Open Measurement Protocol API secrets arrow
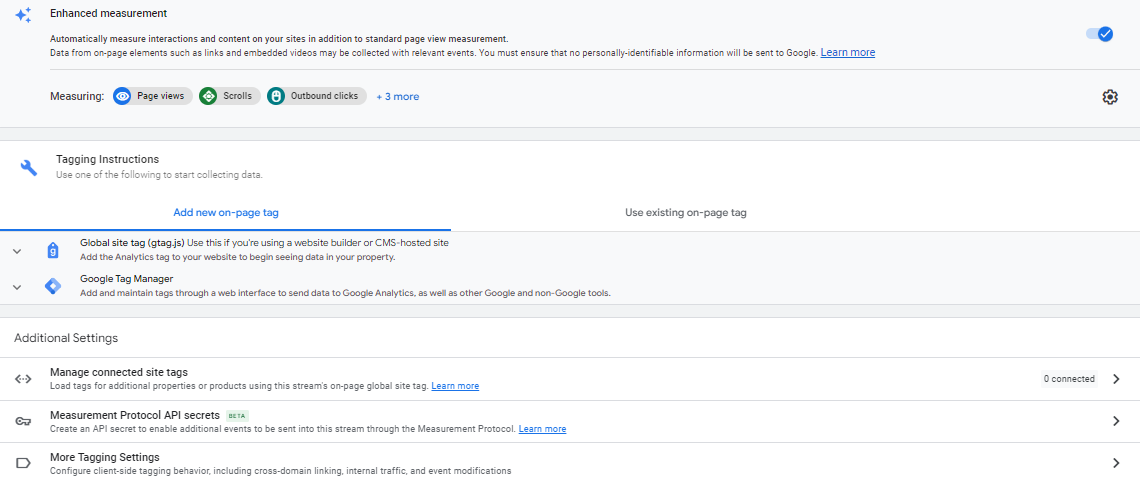The width and height of the screenshot is (1140, 483). point(1116,421)
